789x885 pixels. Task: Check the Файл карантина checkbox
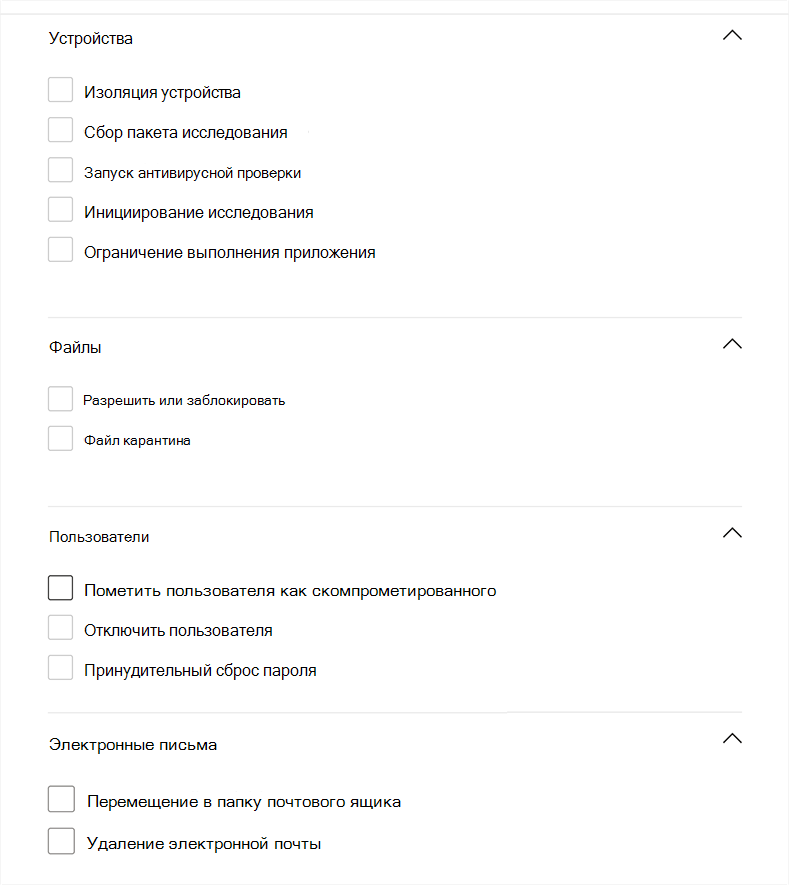click(x=60, y=439)
